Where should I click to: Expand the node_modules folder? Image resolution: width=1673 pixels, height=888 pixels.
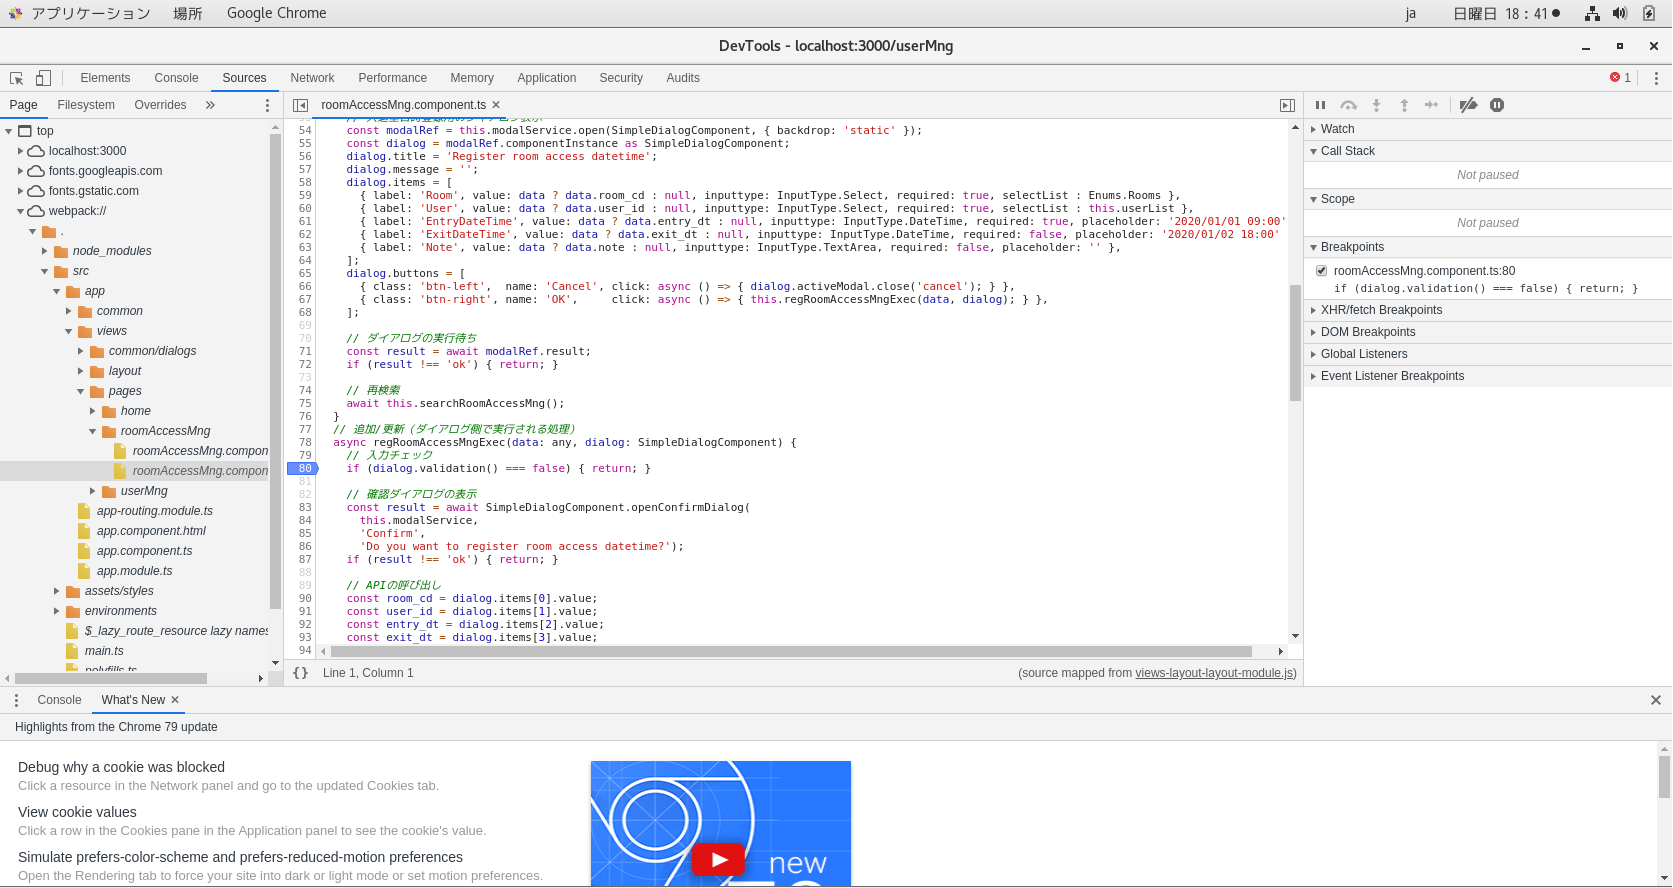coord(45,251)
